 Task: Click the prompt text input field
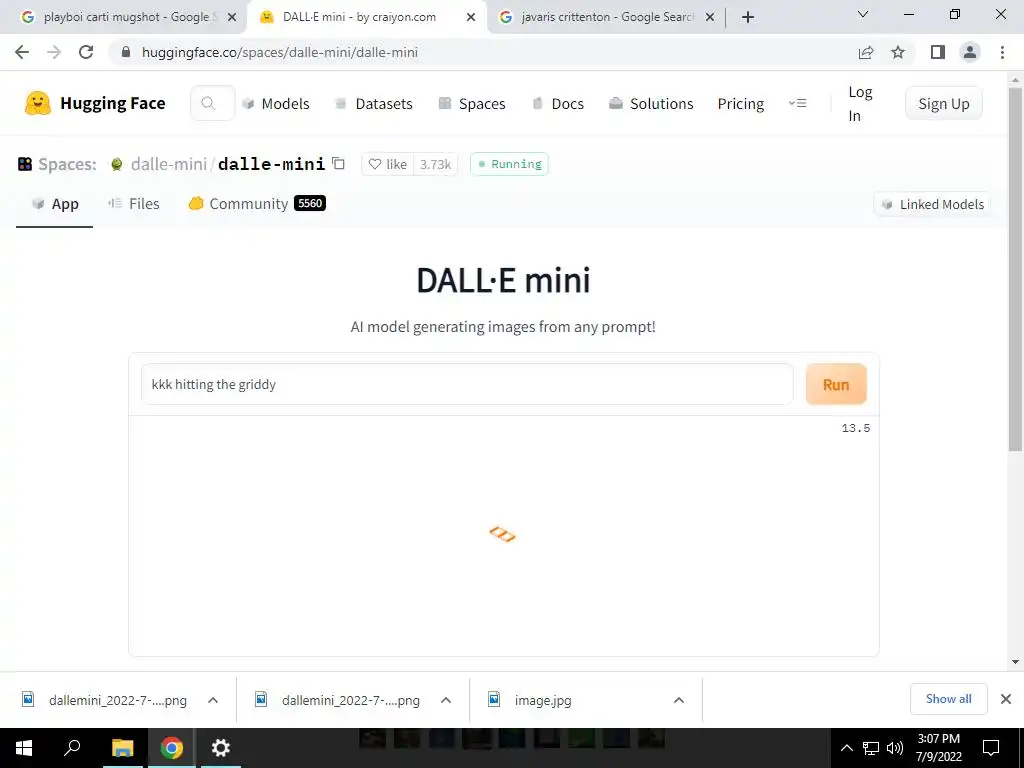tap(467, 384)
